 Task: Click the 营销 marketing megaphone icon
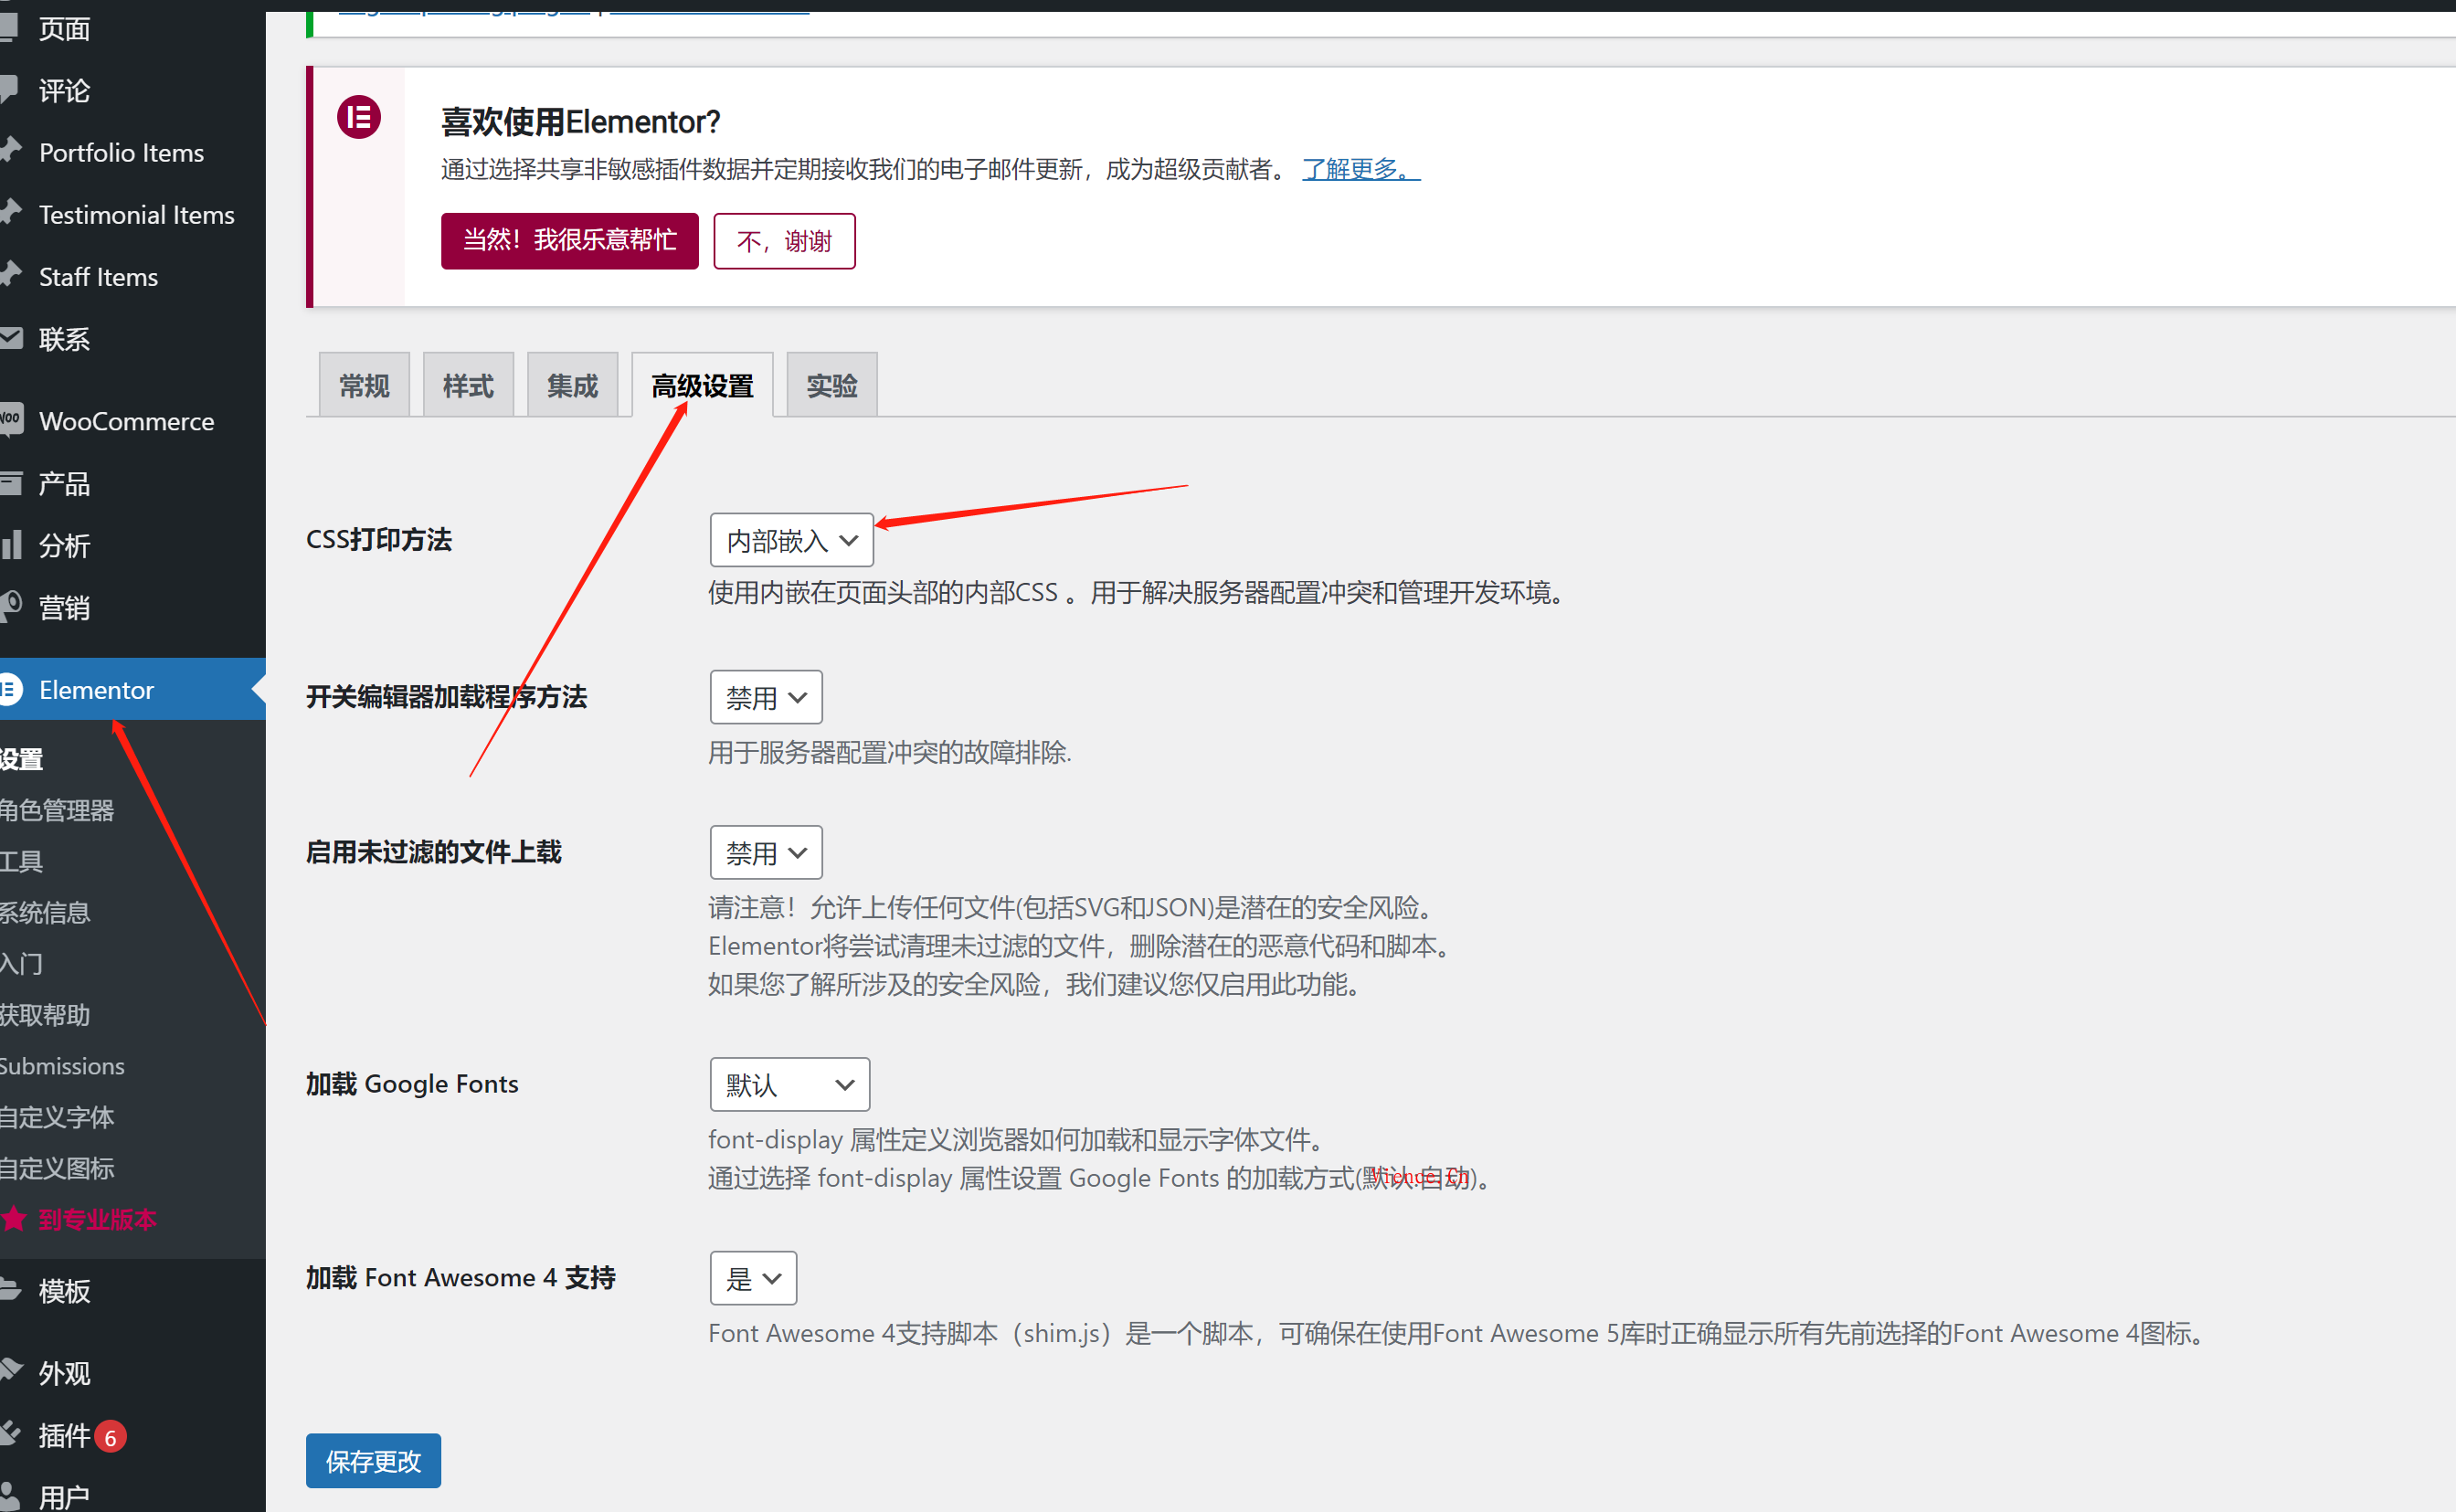coord(10,605)
